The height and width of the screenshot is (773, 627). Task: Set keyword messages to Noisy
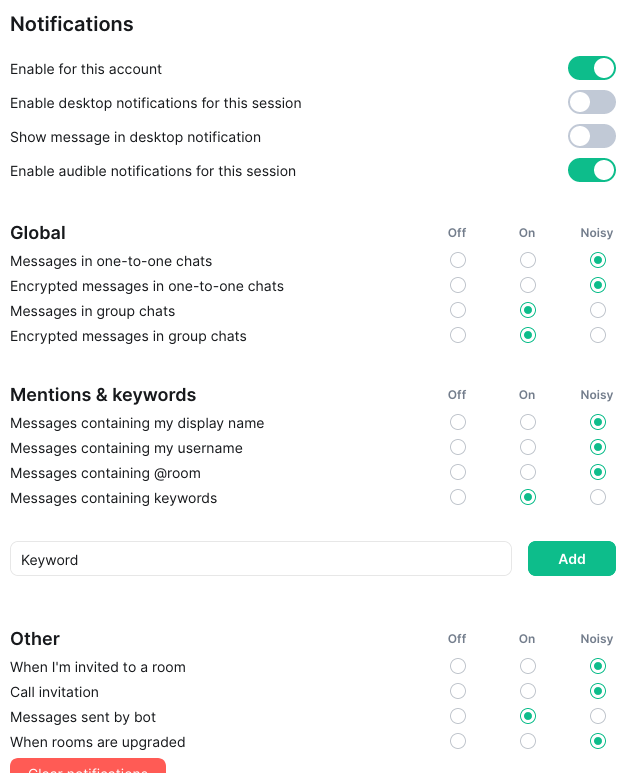598,497
